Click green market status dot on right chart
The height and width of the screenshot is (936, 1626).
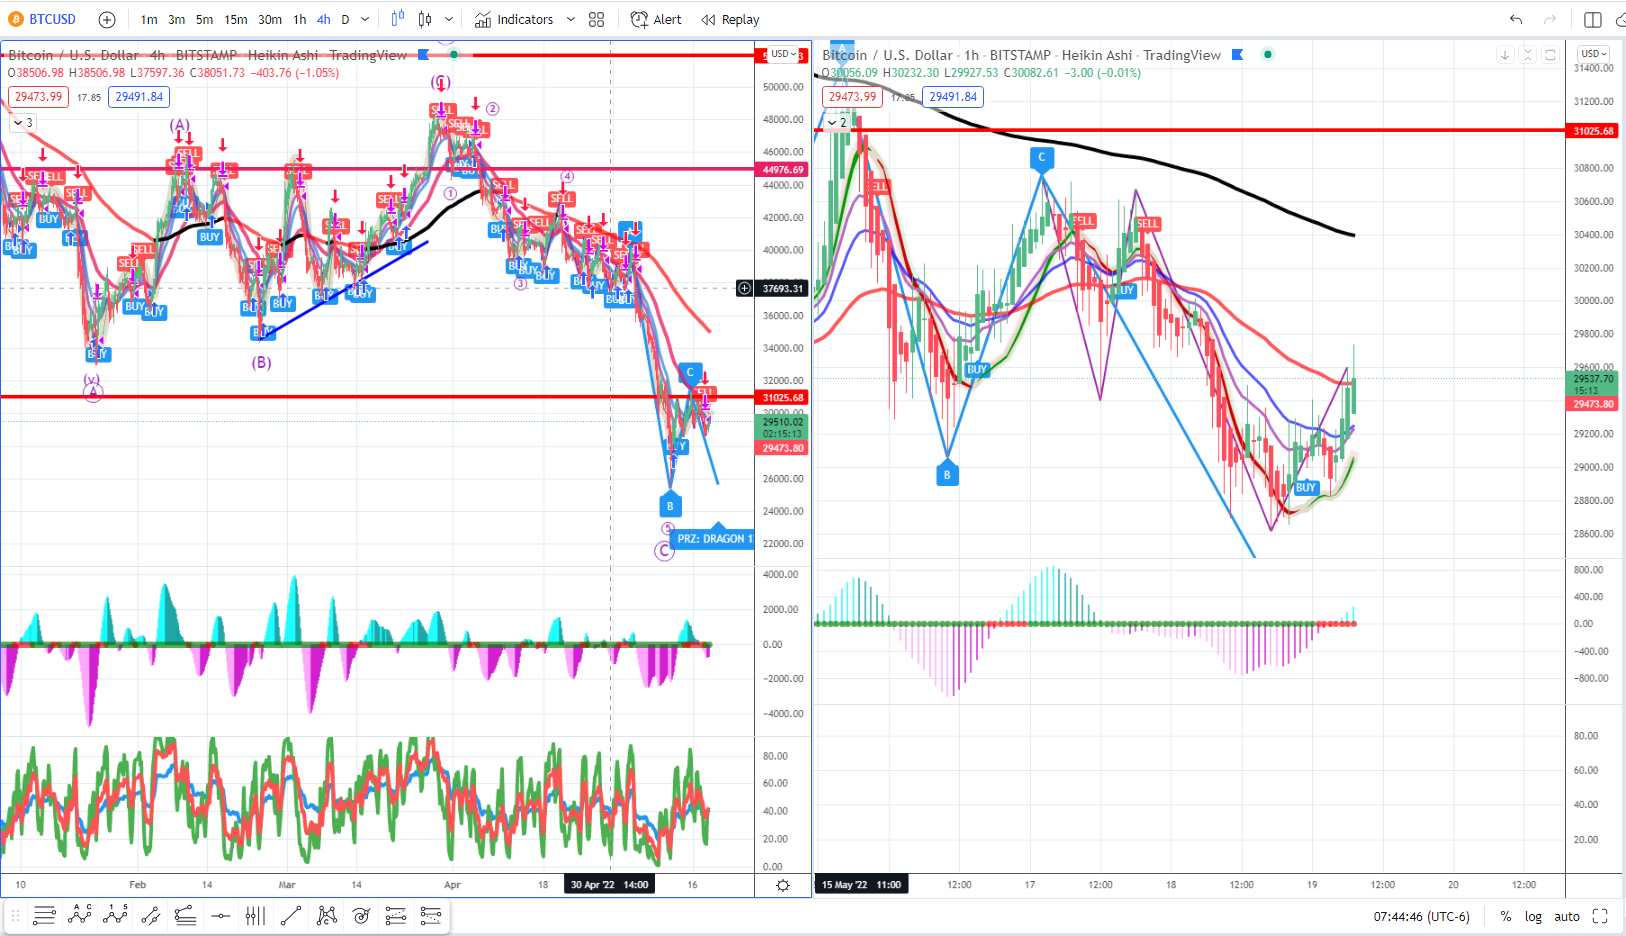tap(1268, 54)
